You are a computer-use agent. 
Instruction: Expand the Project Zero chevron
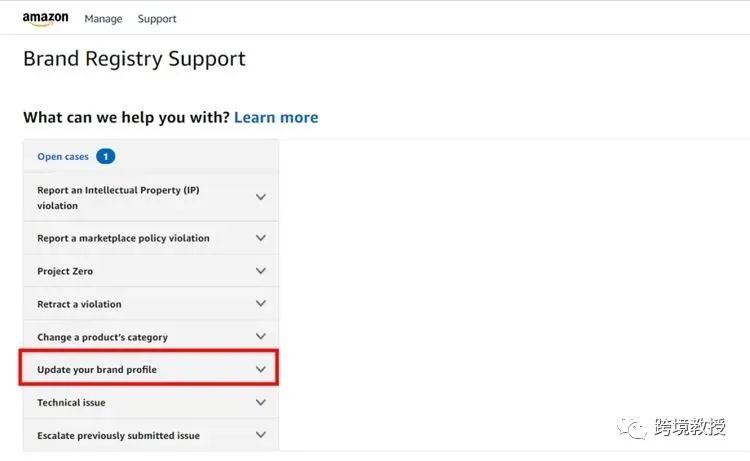pyautogui.click(x=261, y=271)
